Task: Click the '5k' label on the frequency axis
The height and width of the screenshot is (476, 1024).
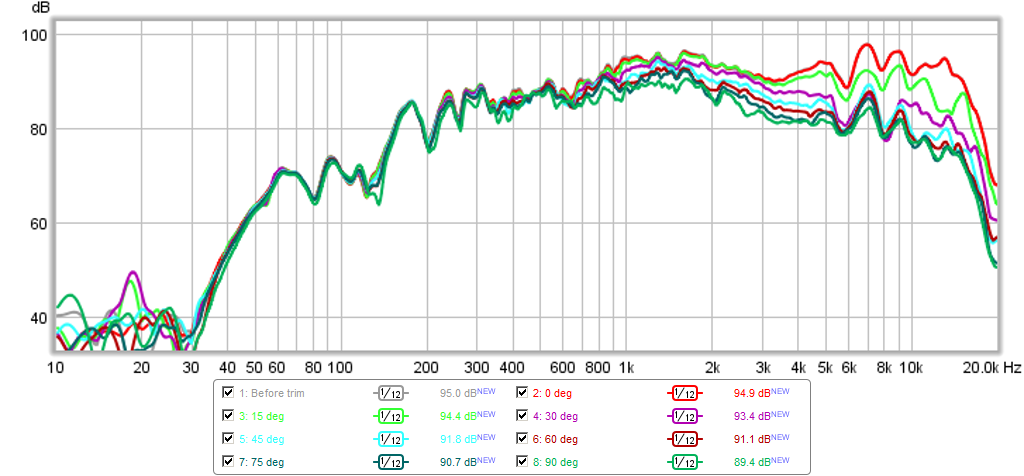Action: [825, 368]
